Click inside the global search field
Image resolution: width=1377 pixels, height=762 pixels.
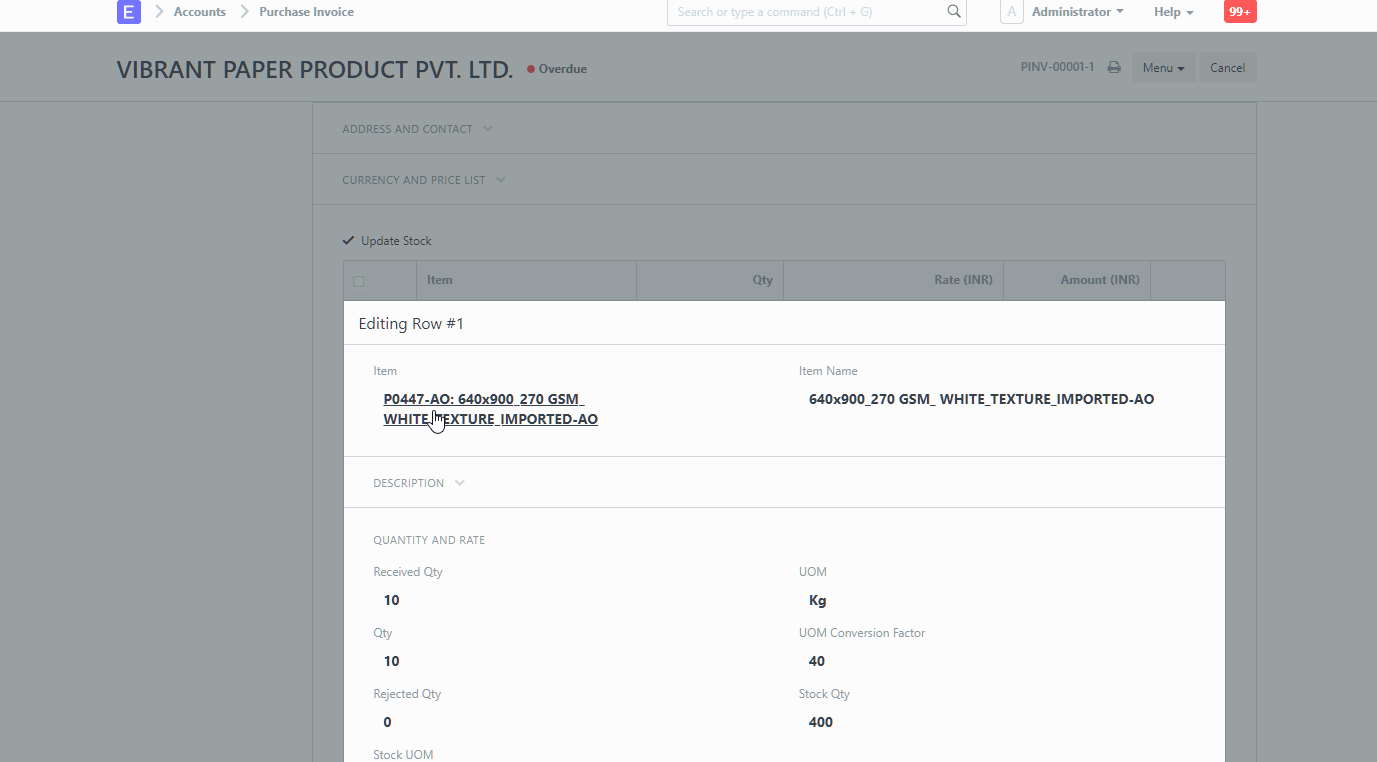click(x=800, y=11)
